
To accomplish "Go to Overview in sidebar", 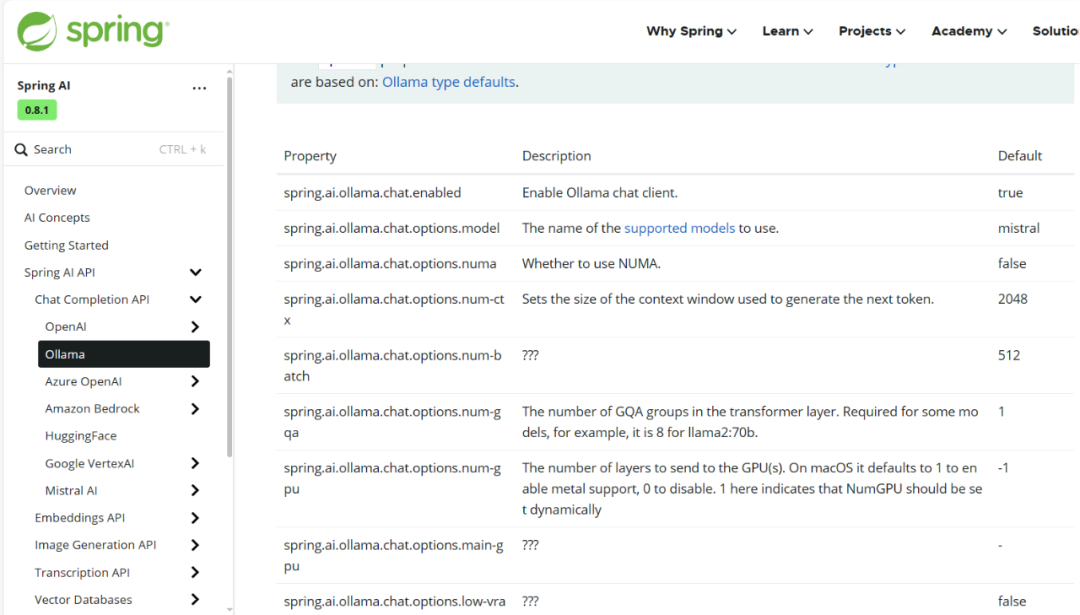I will [x=50, y=190].
